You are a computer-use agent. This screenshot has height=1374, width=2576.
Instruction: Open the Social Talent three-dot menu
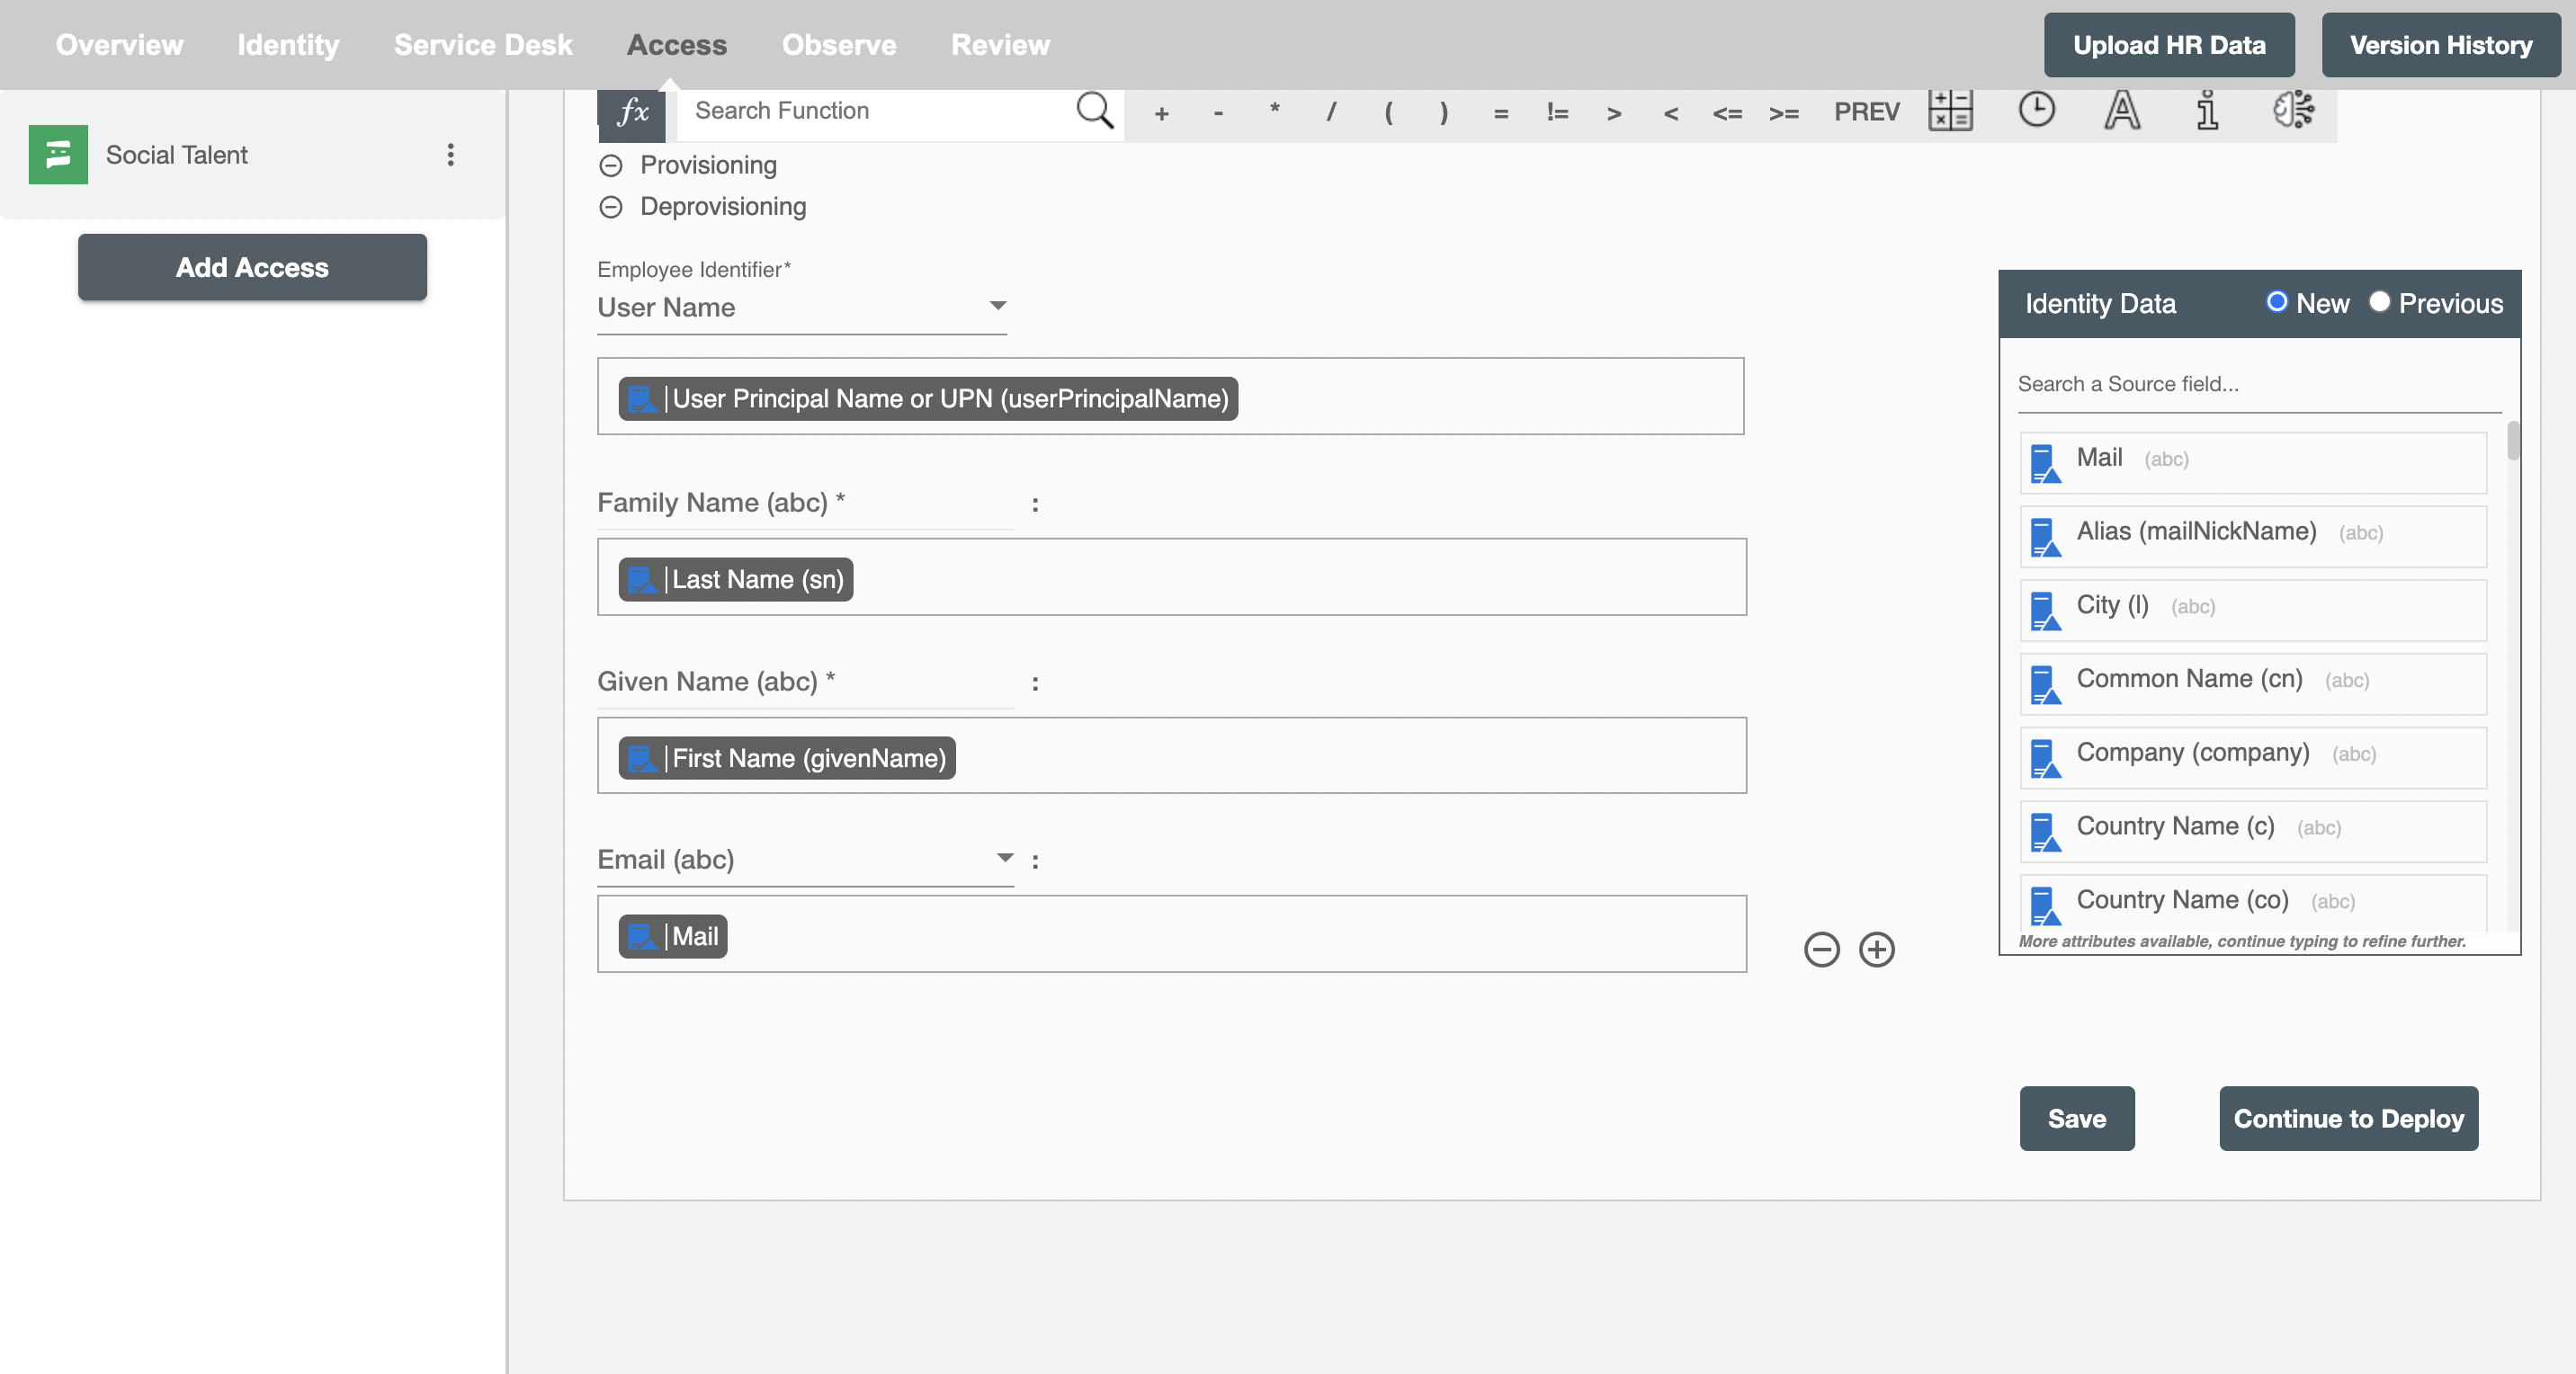click(x=451, y=155)
